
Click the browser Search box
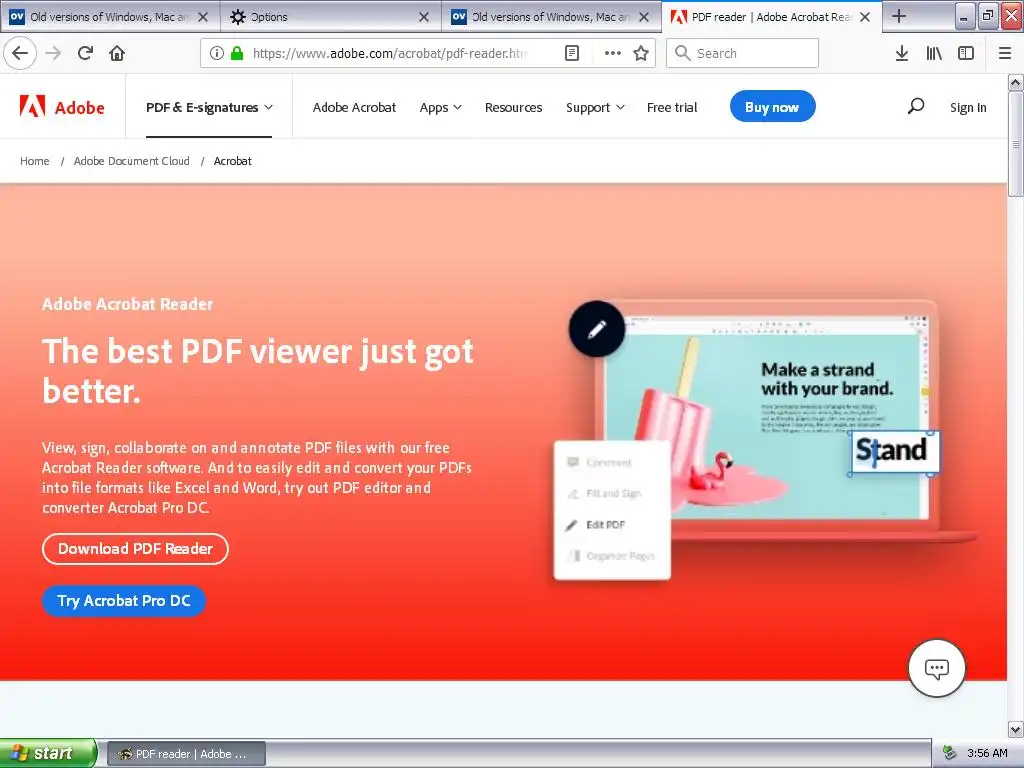pyautogui.click(x=743, y=53)
